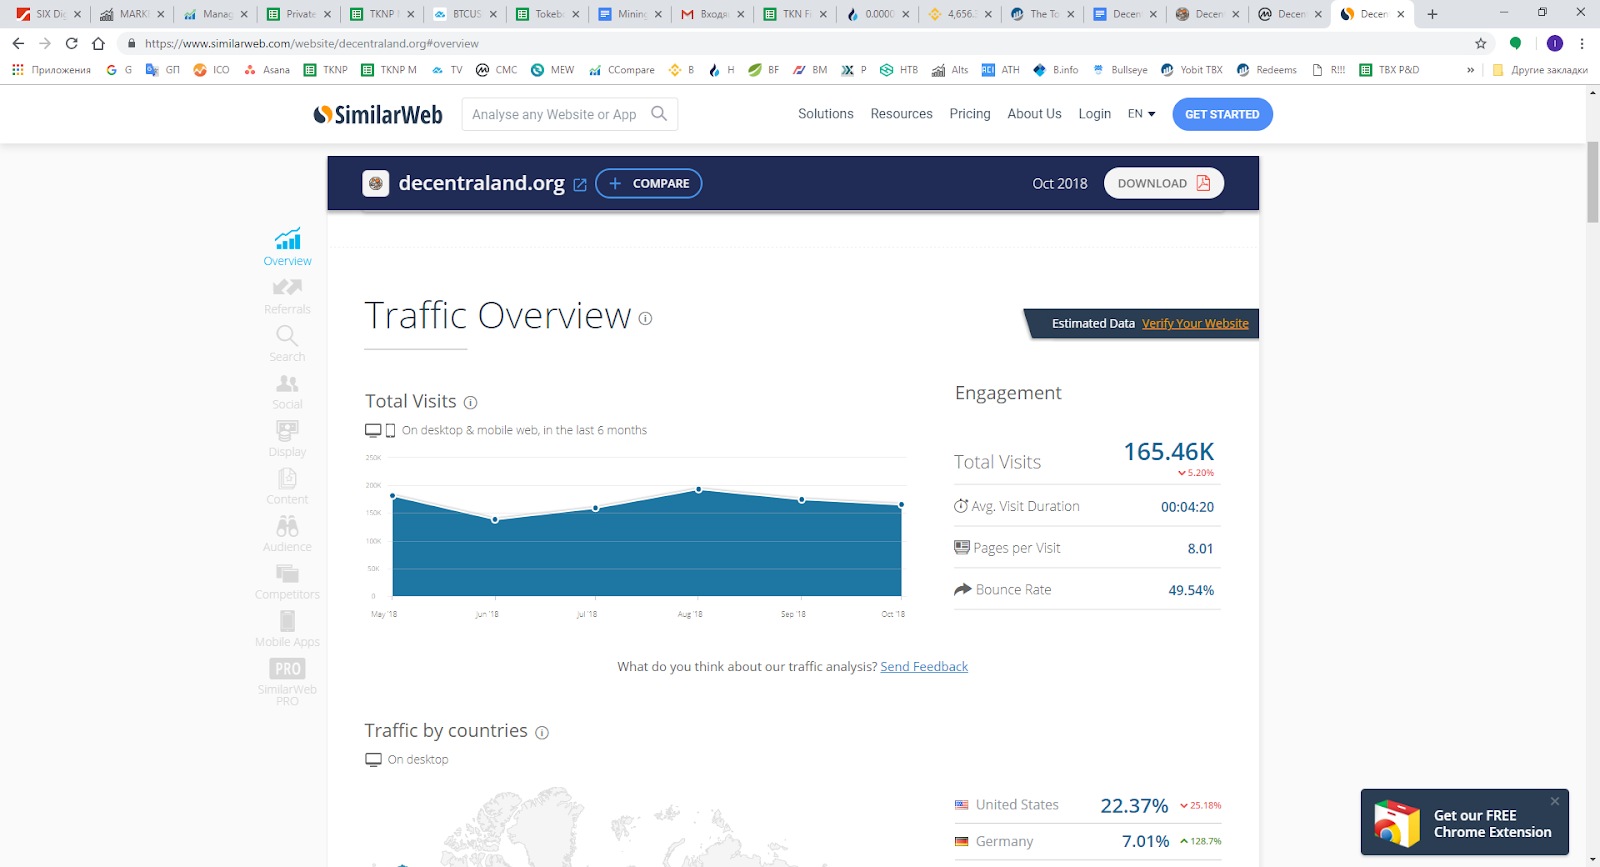Open the Chrome profile avatar
This screenshot has width=1600, height=867.
coord(1554,43)
